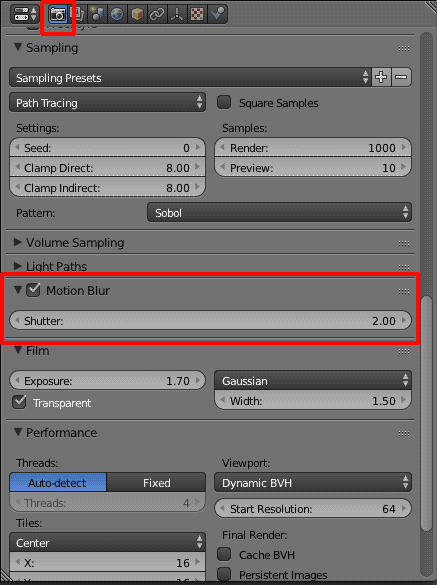This screenshot has height=585, width=437.
Task: Open the Path Tracing integrator dropdown
Action: (107, 103)
